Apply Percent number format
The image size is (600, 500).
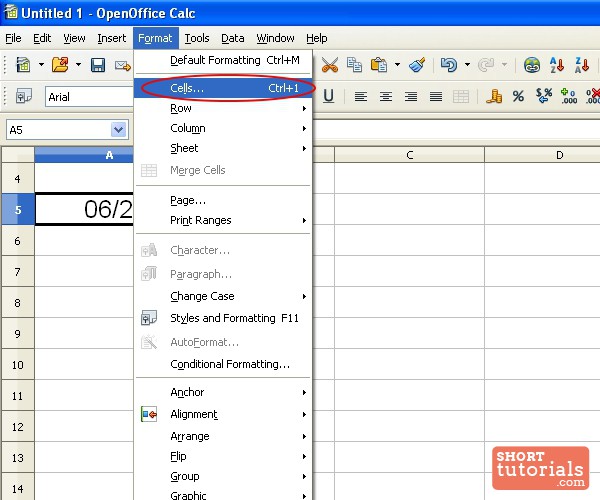coord(518,96)
